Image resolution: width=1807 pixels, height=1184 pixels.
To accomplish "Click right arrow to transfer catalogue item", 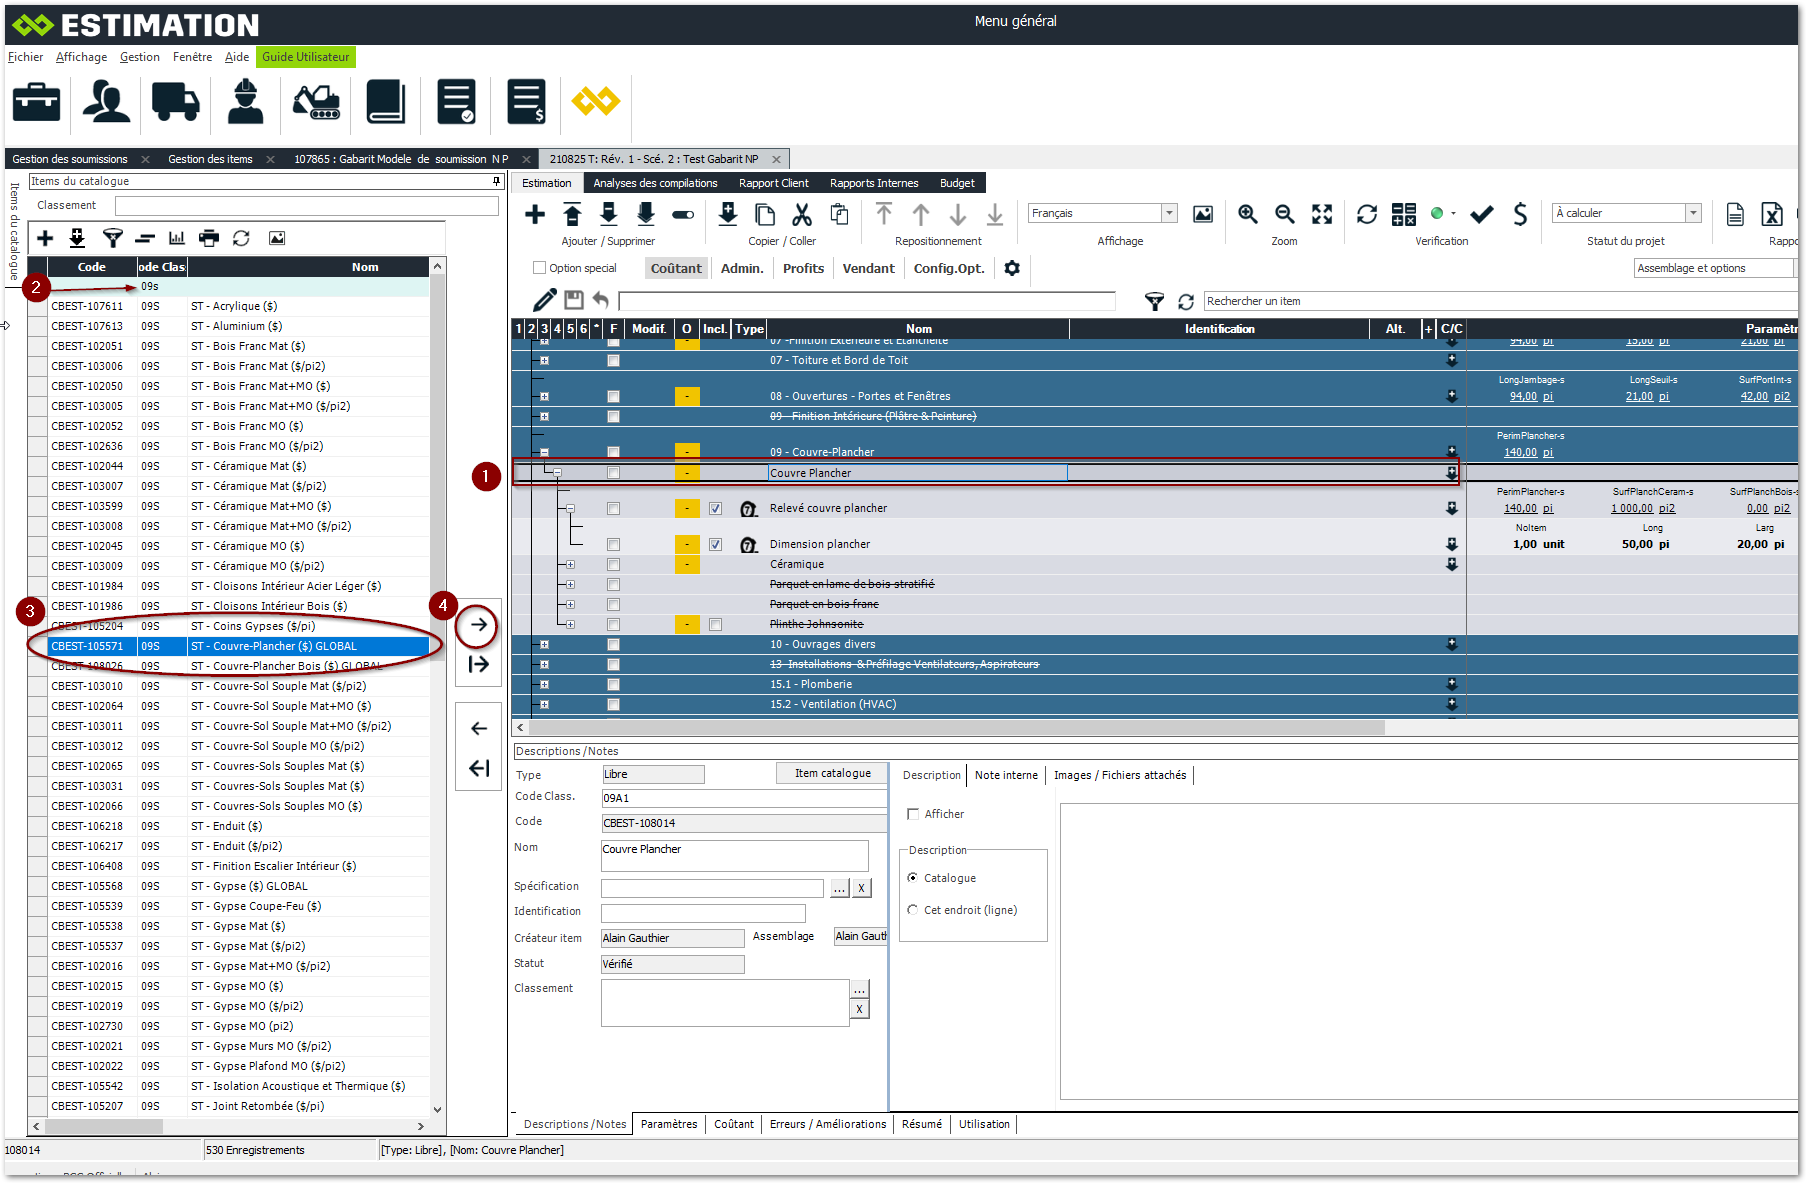I will coord(479,625).
